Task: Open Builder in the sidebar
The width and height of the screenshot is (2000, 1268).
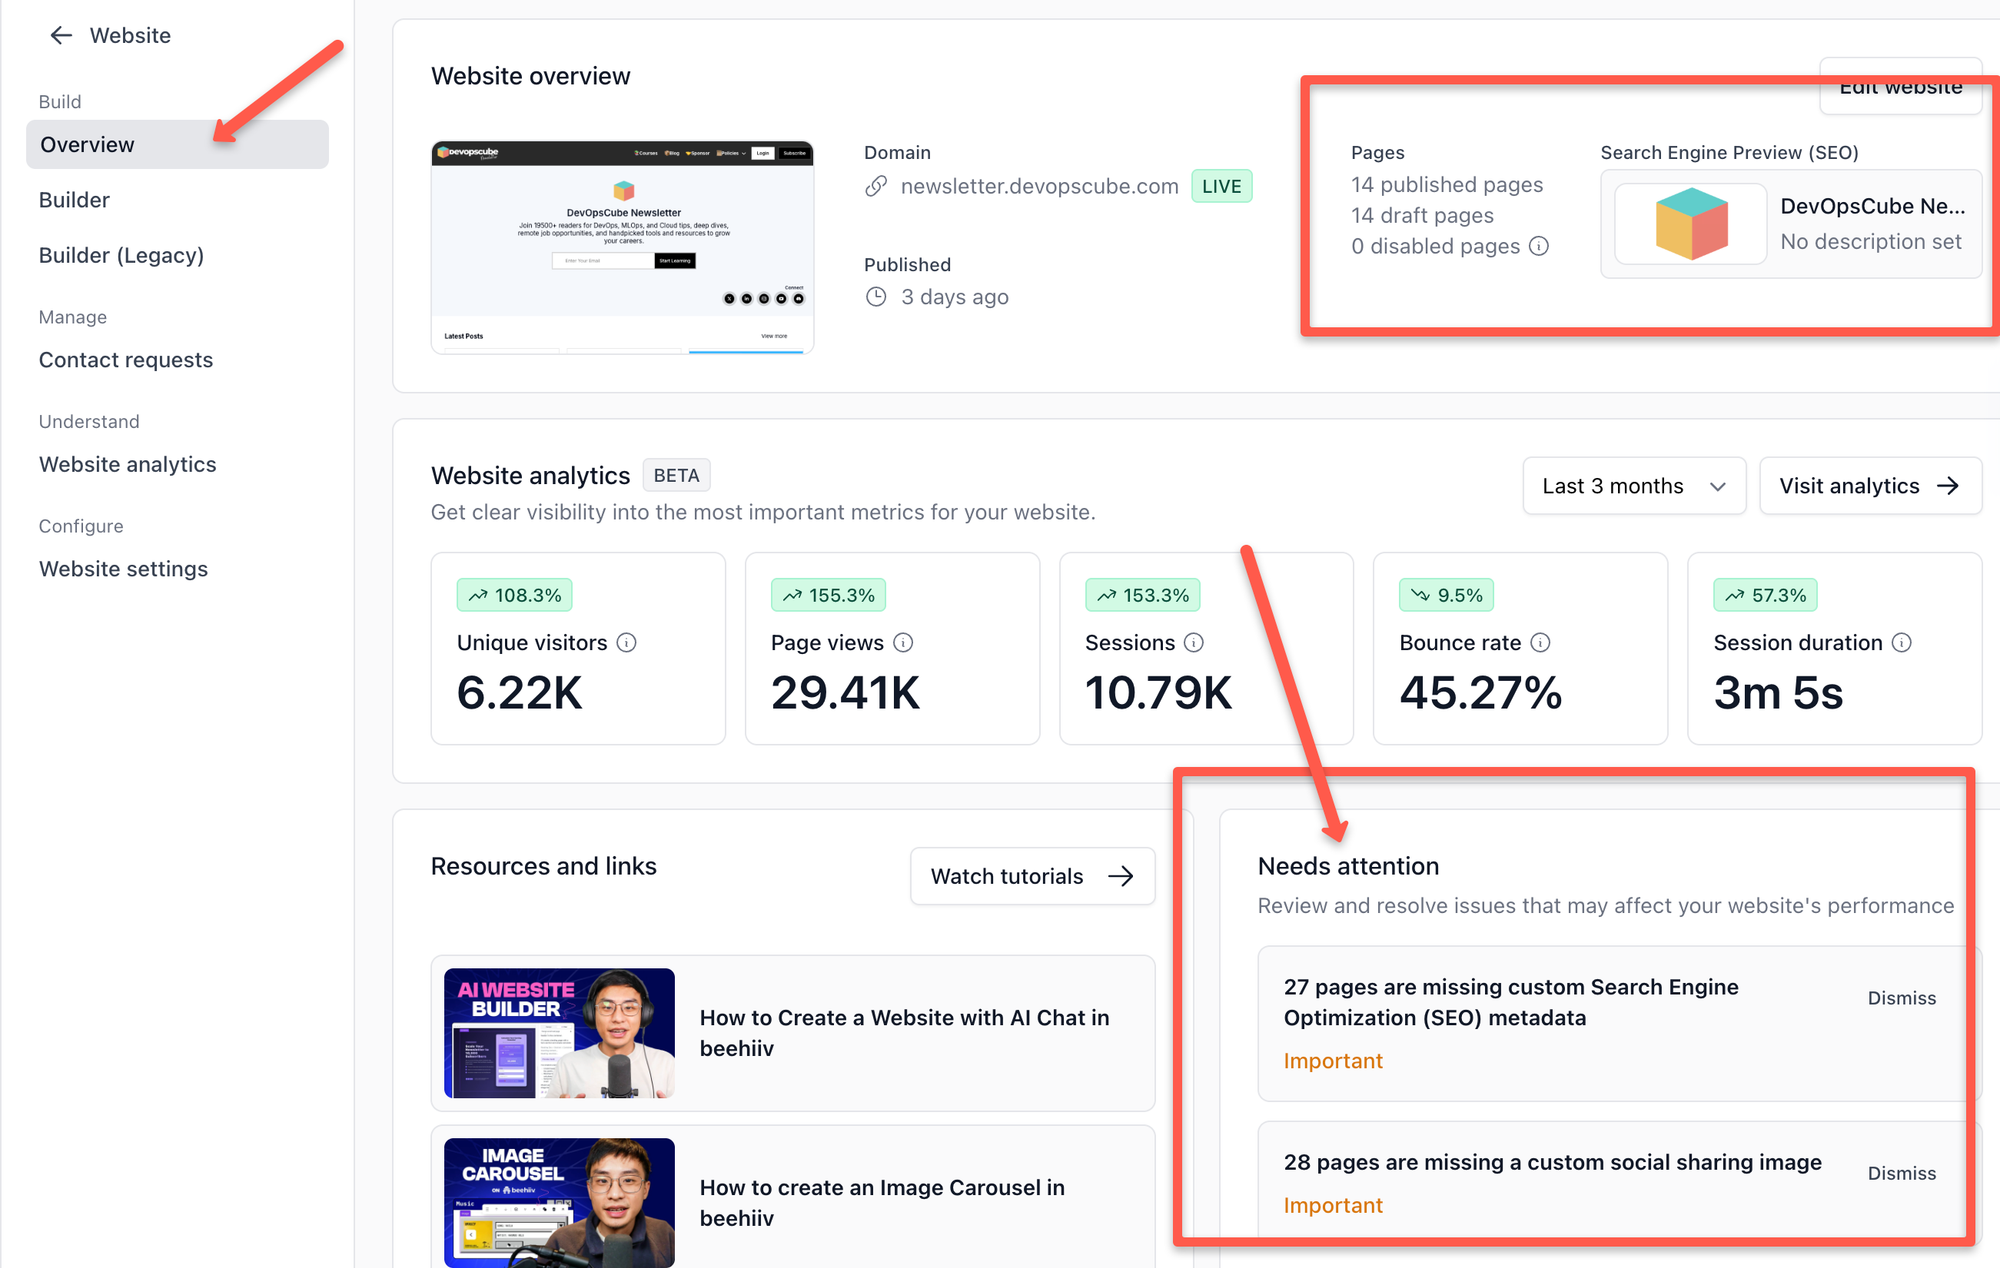Action: tap(74, 200)
